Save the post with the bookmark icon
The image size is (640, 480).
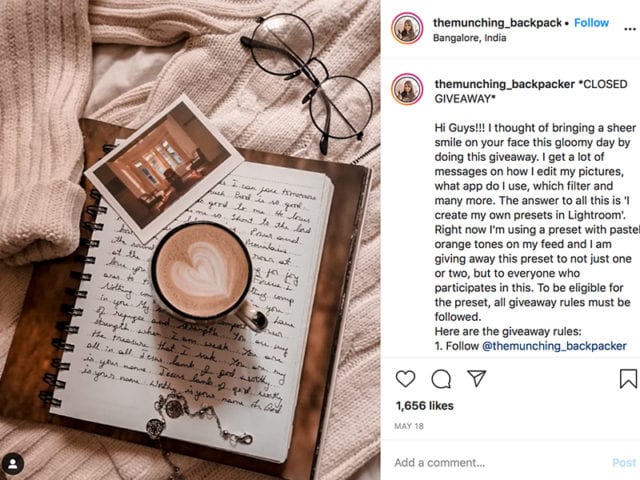click(x=628, y=378)
